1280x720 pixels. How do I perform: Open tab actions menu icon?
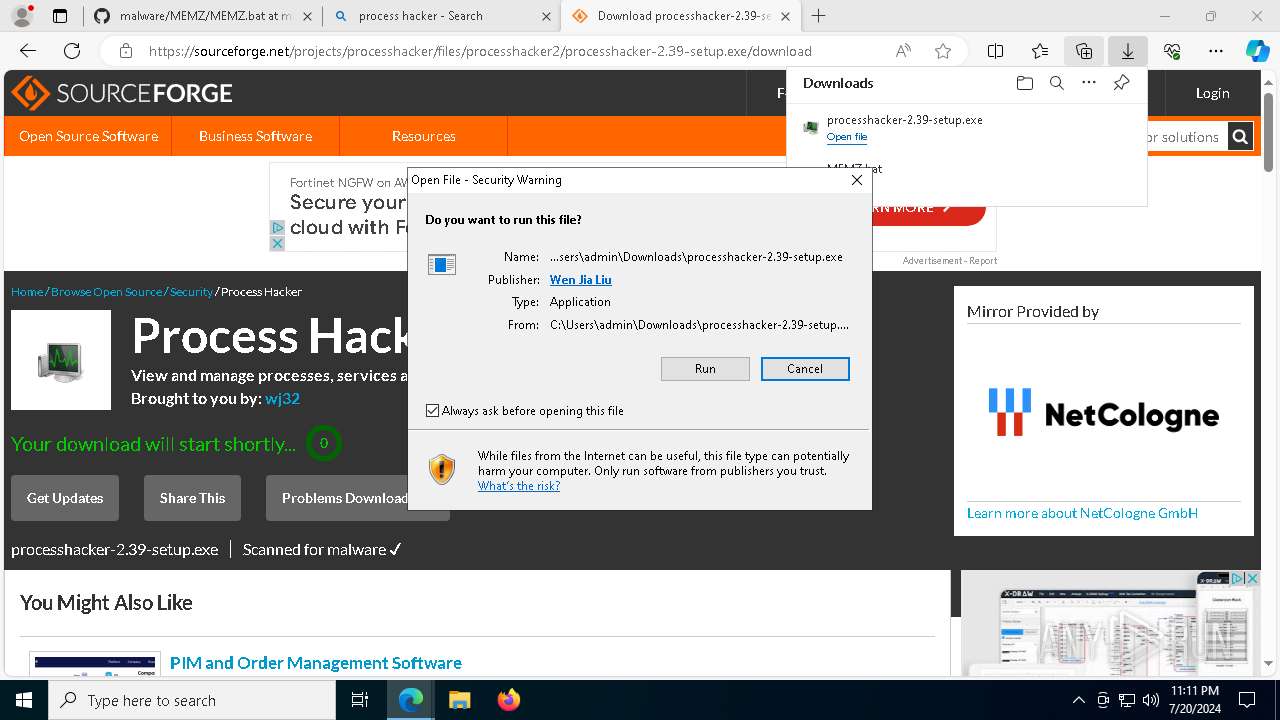coord(60,15)
